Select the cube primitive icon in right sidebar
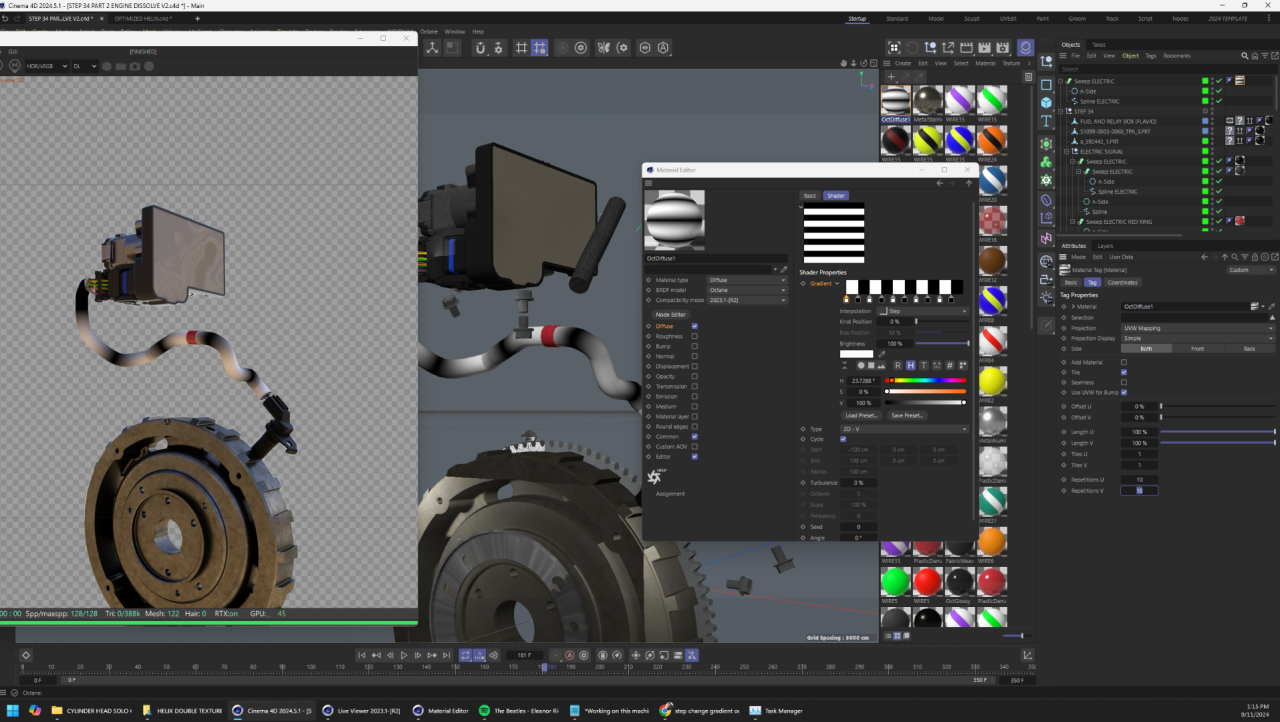Viewport: 1280px width, 722px height. pyautogui.click(x=1046, y=102)
